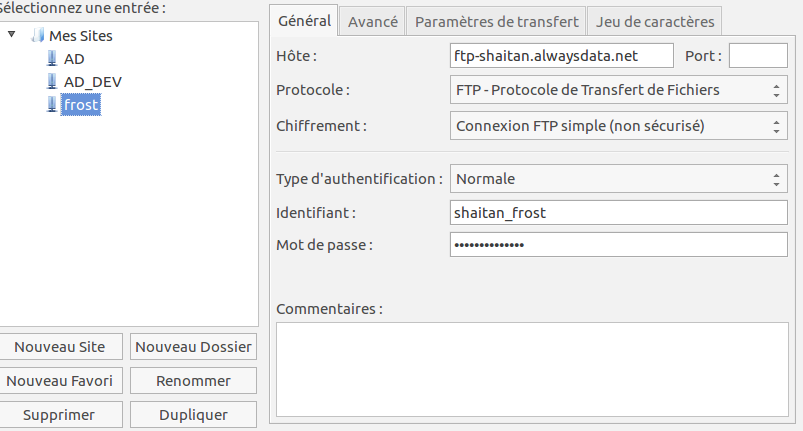Screen dimensions: 803x431
Task: Click the AD_DEV site server icon
Action: click(x=52, y=82)
